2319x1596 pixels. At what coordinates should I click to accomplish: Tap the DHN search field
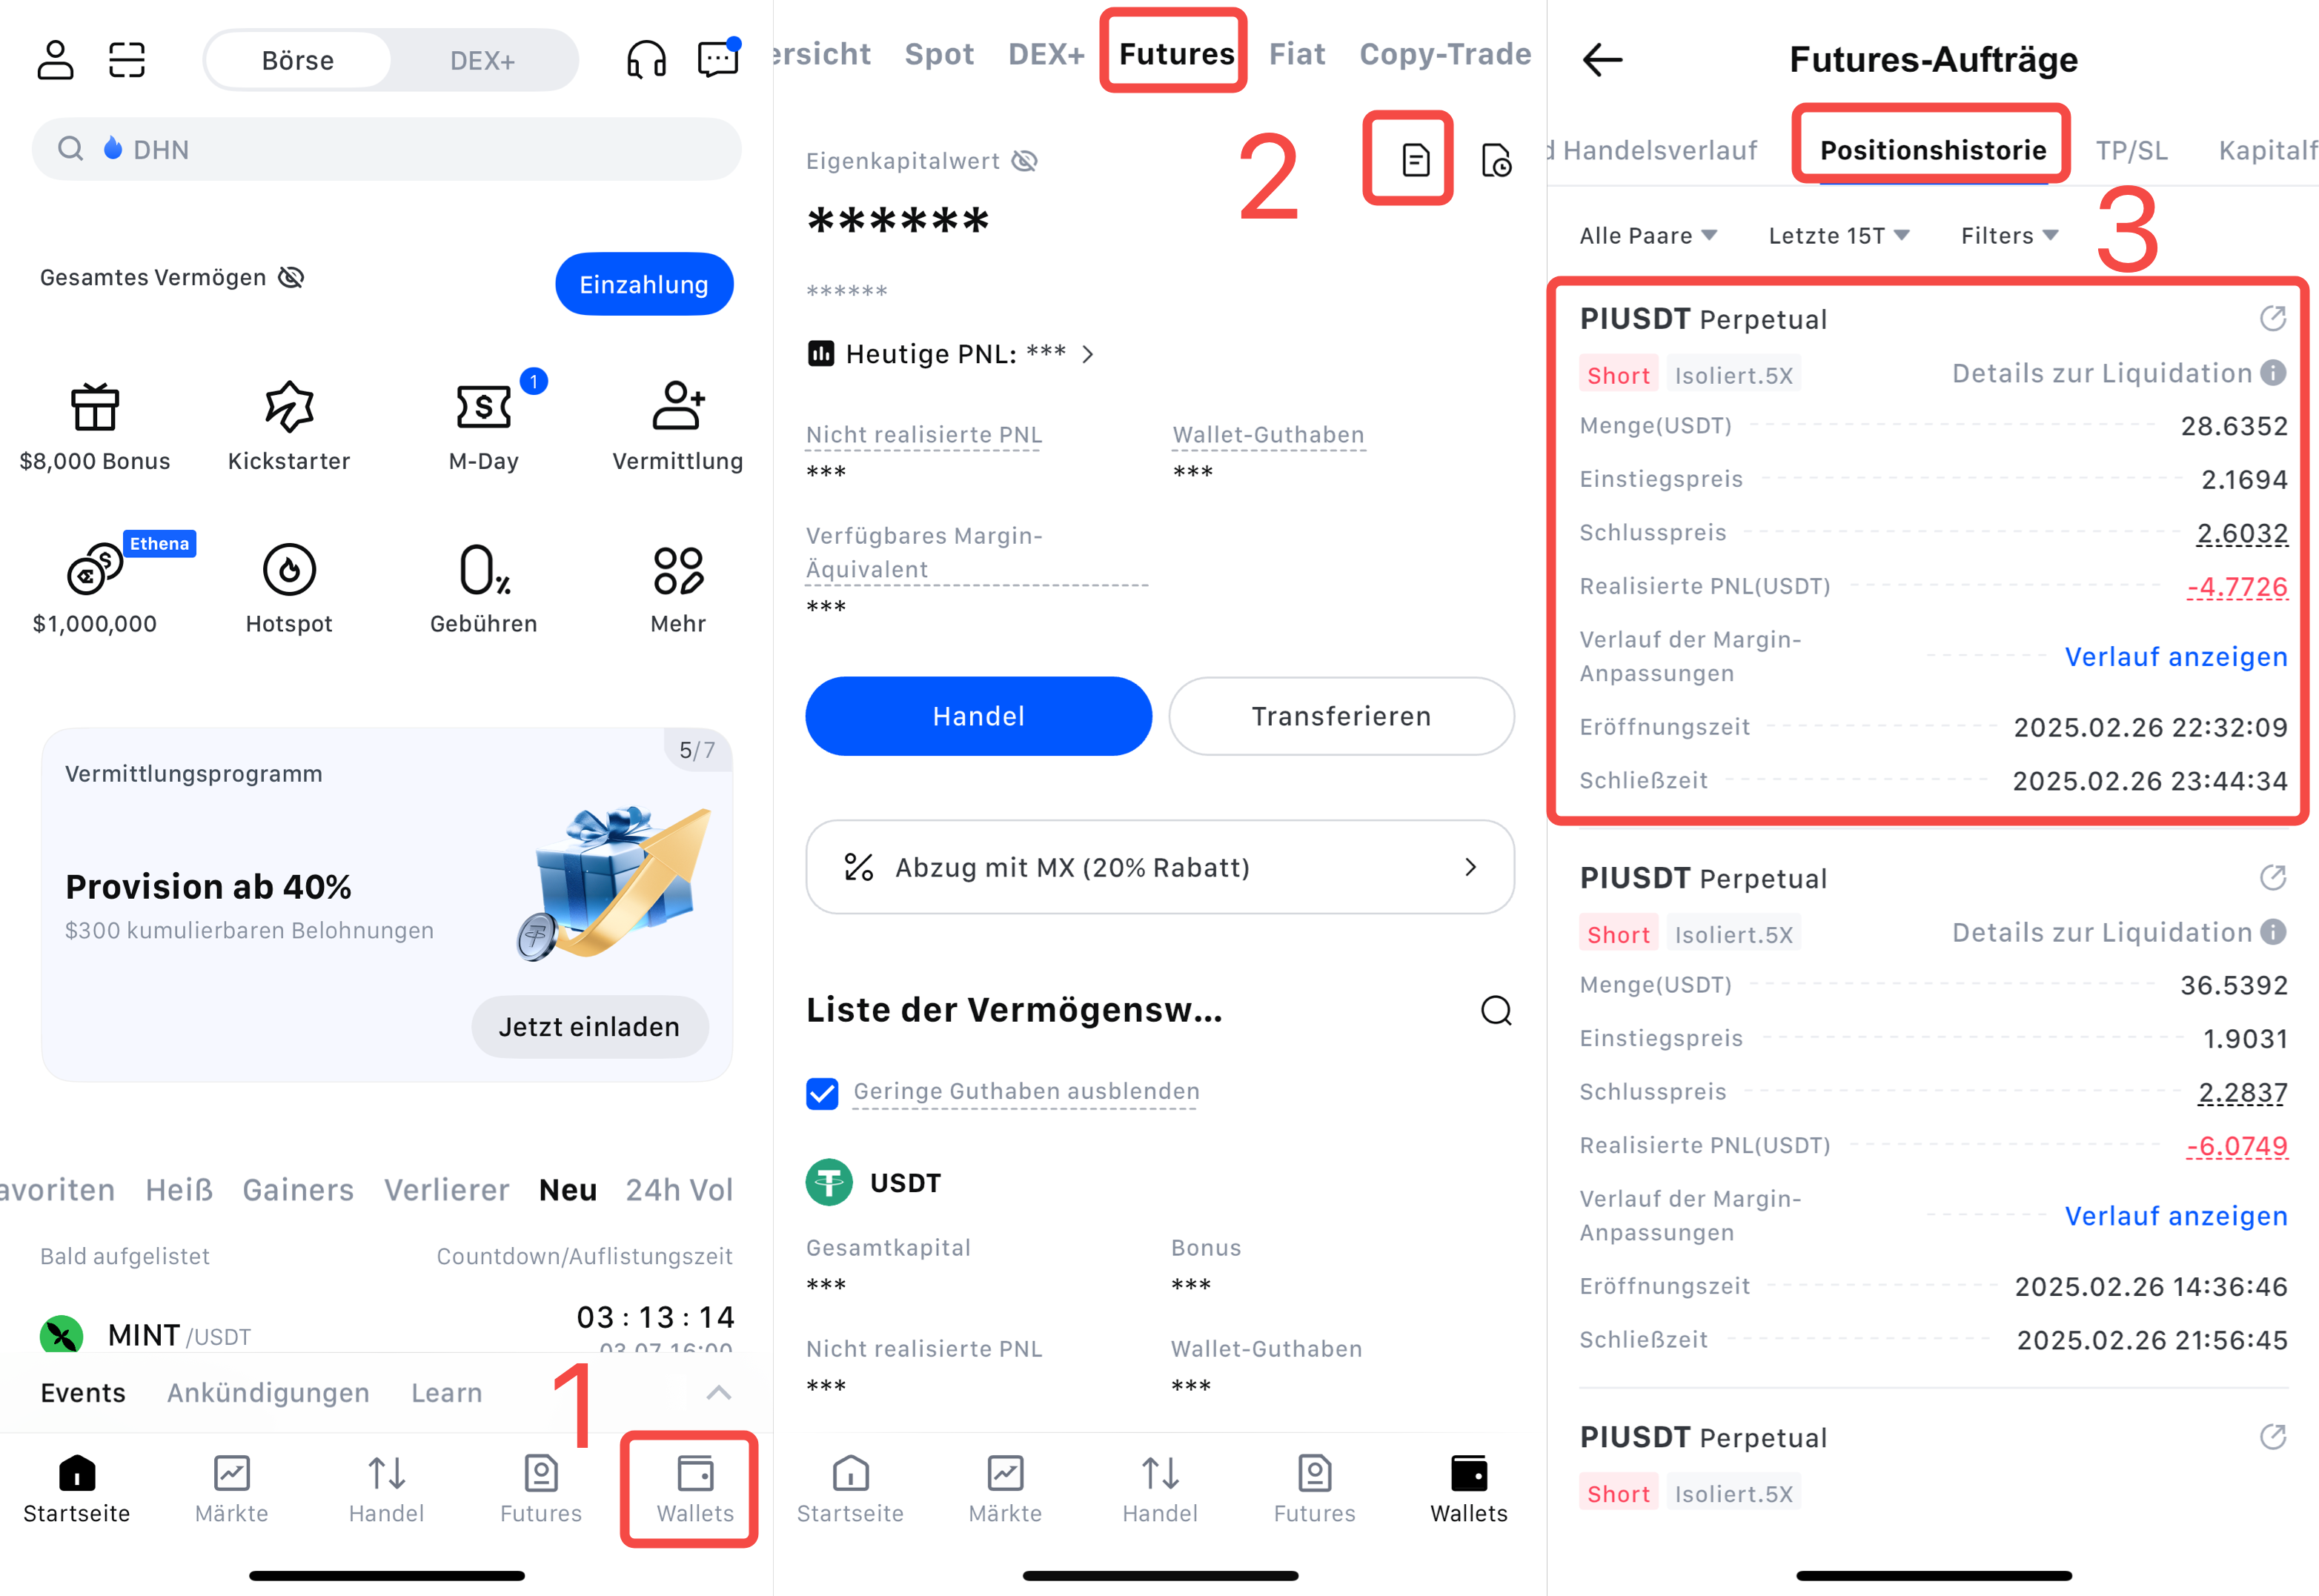387,149
